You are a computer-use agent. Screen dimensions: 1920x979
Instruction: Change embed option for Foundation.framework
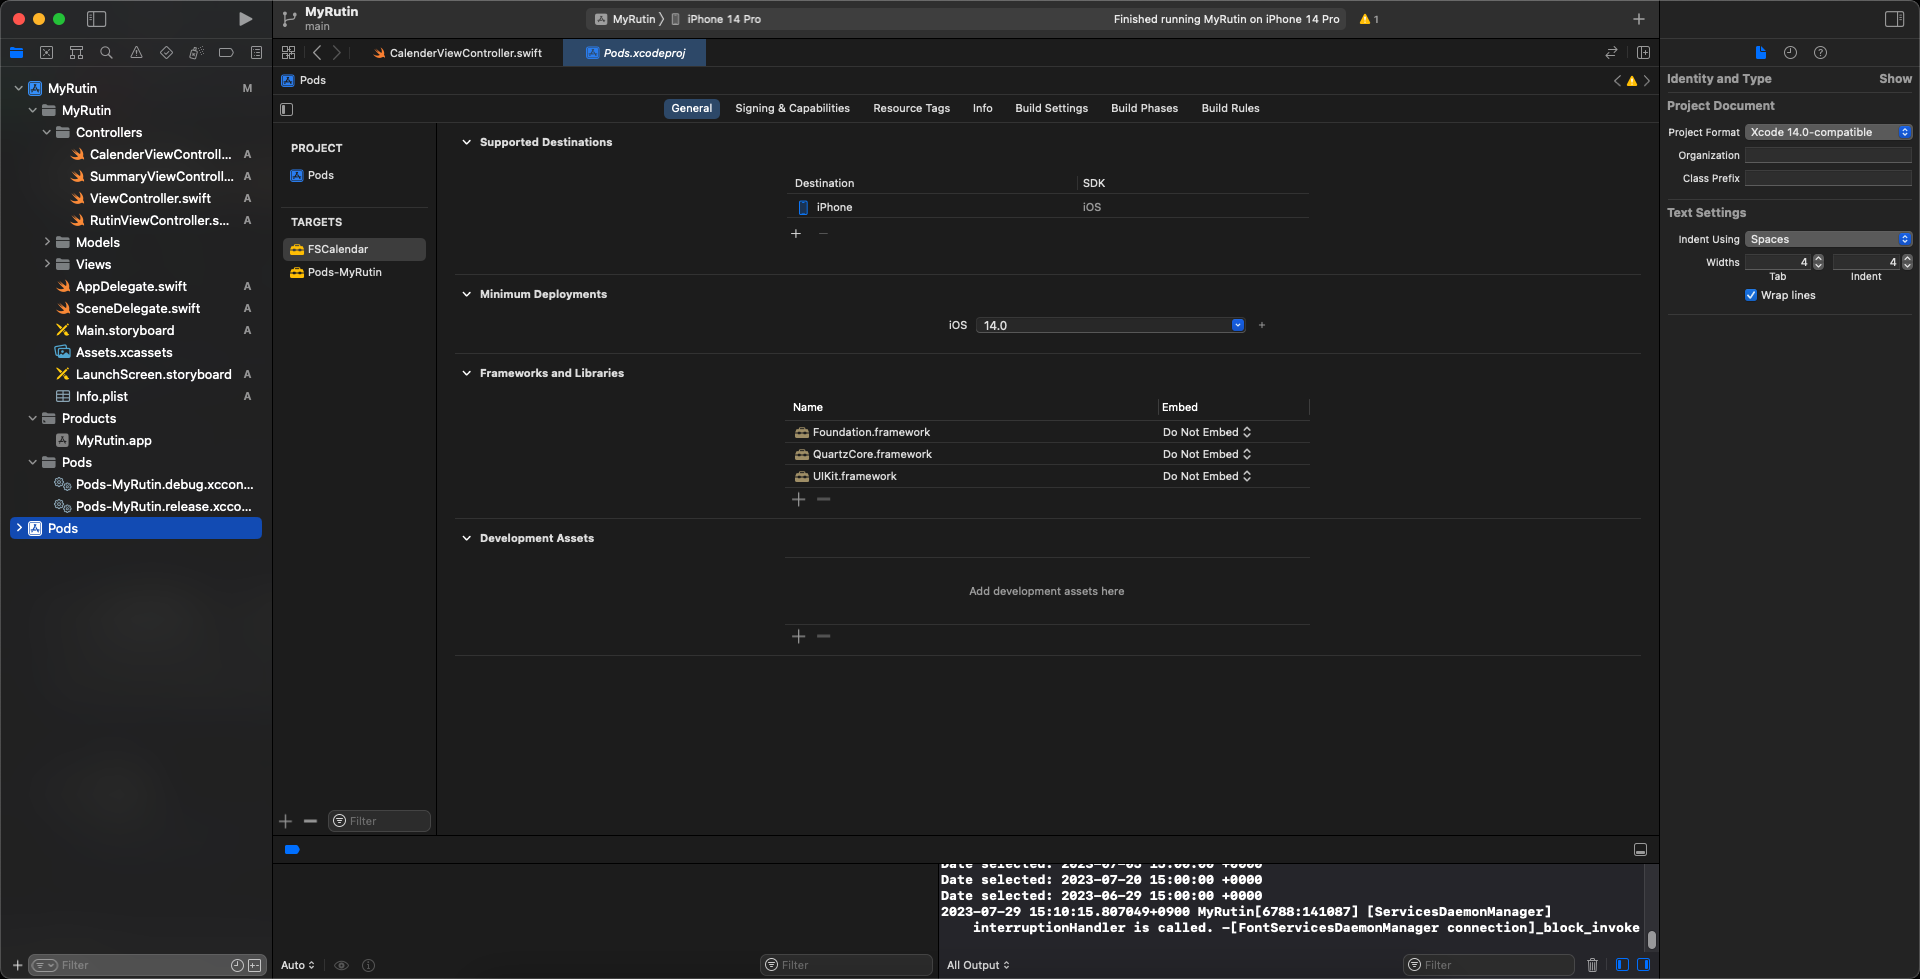pos(1207,432)
